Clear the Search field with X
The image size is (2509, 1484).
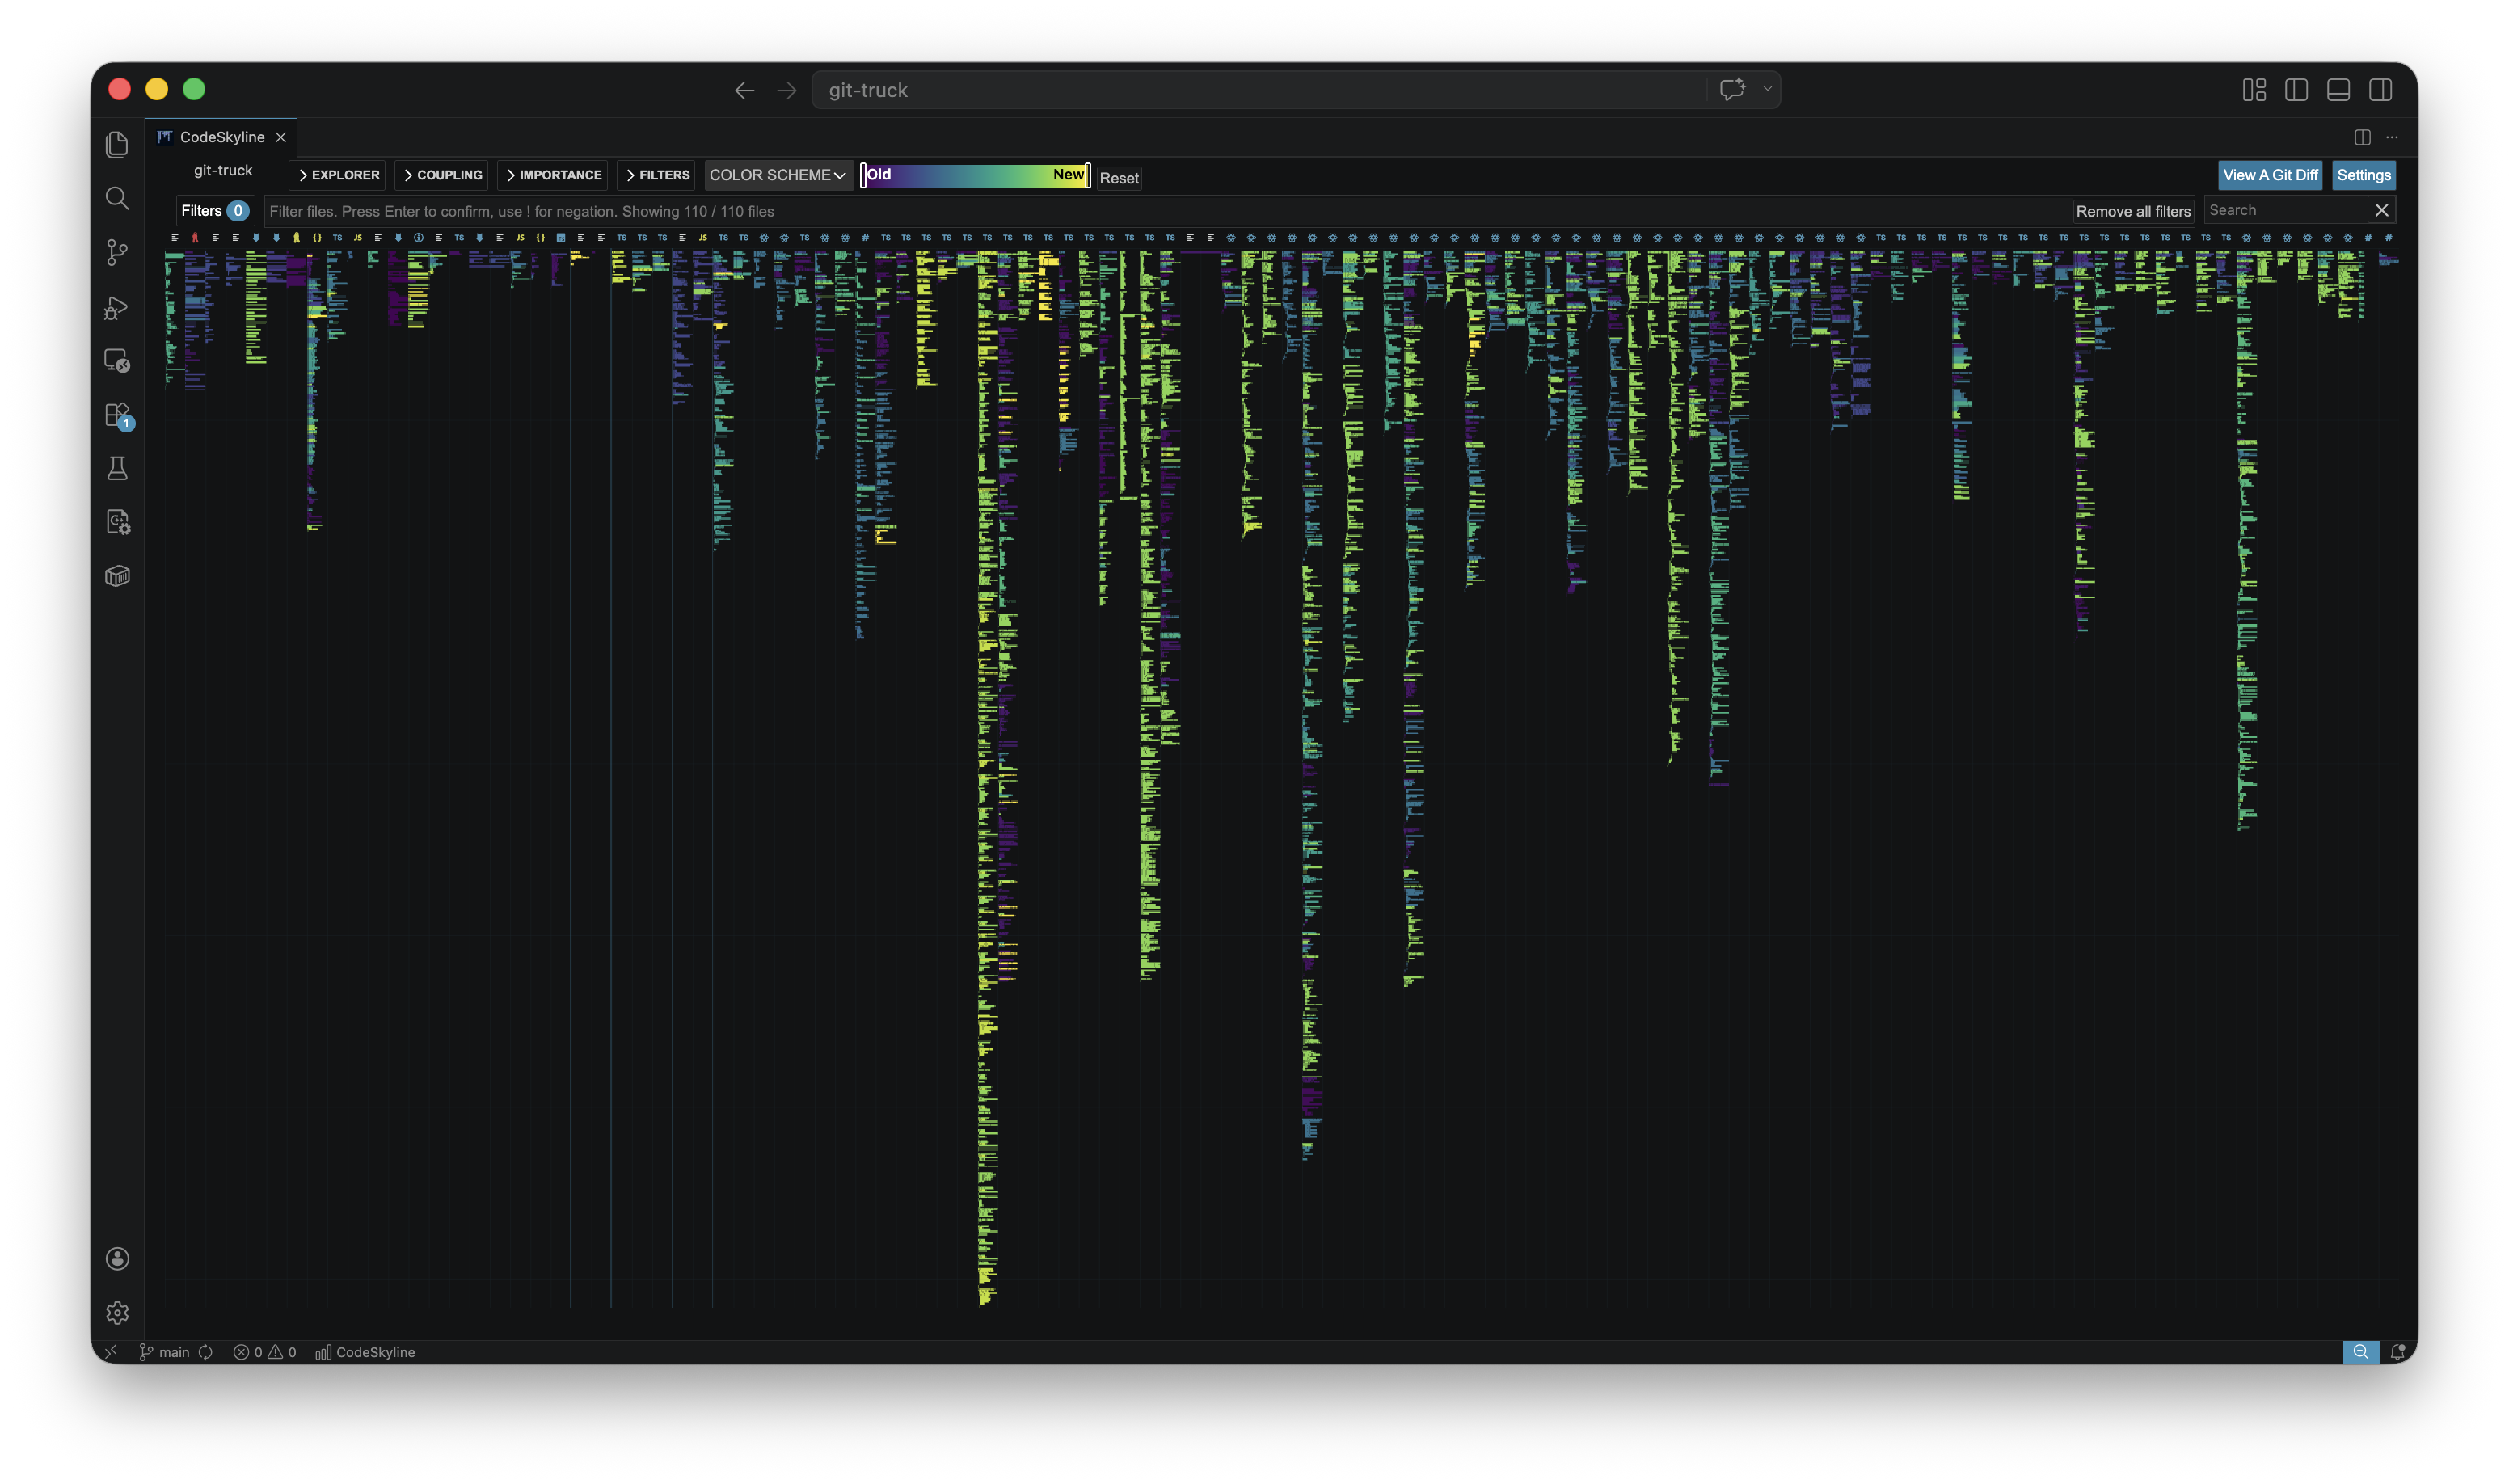click(2381, 210)
